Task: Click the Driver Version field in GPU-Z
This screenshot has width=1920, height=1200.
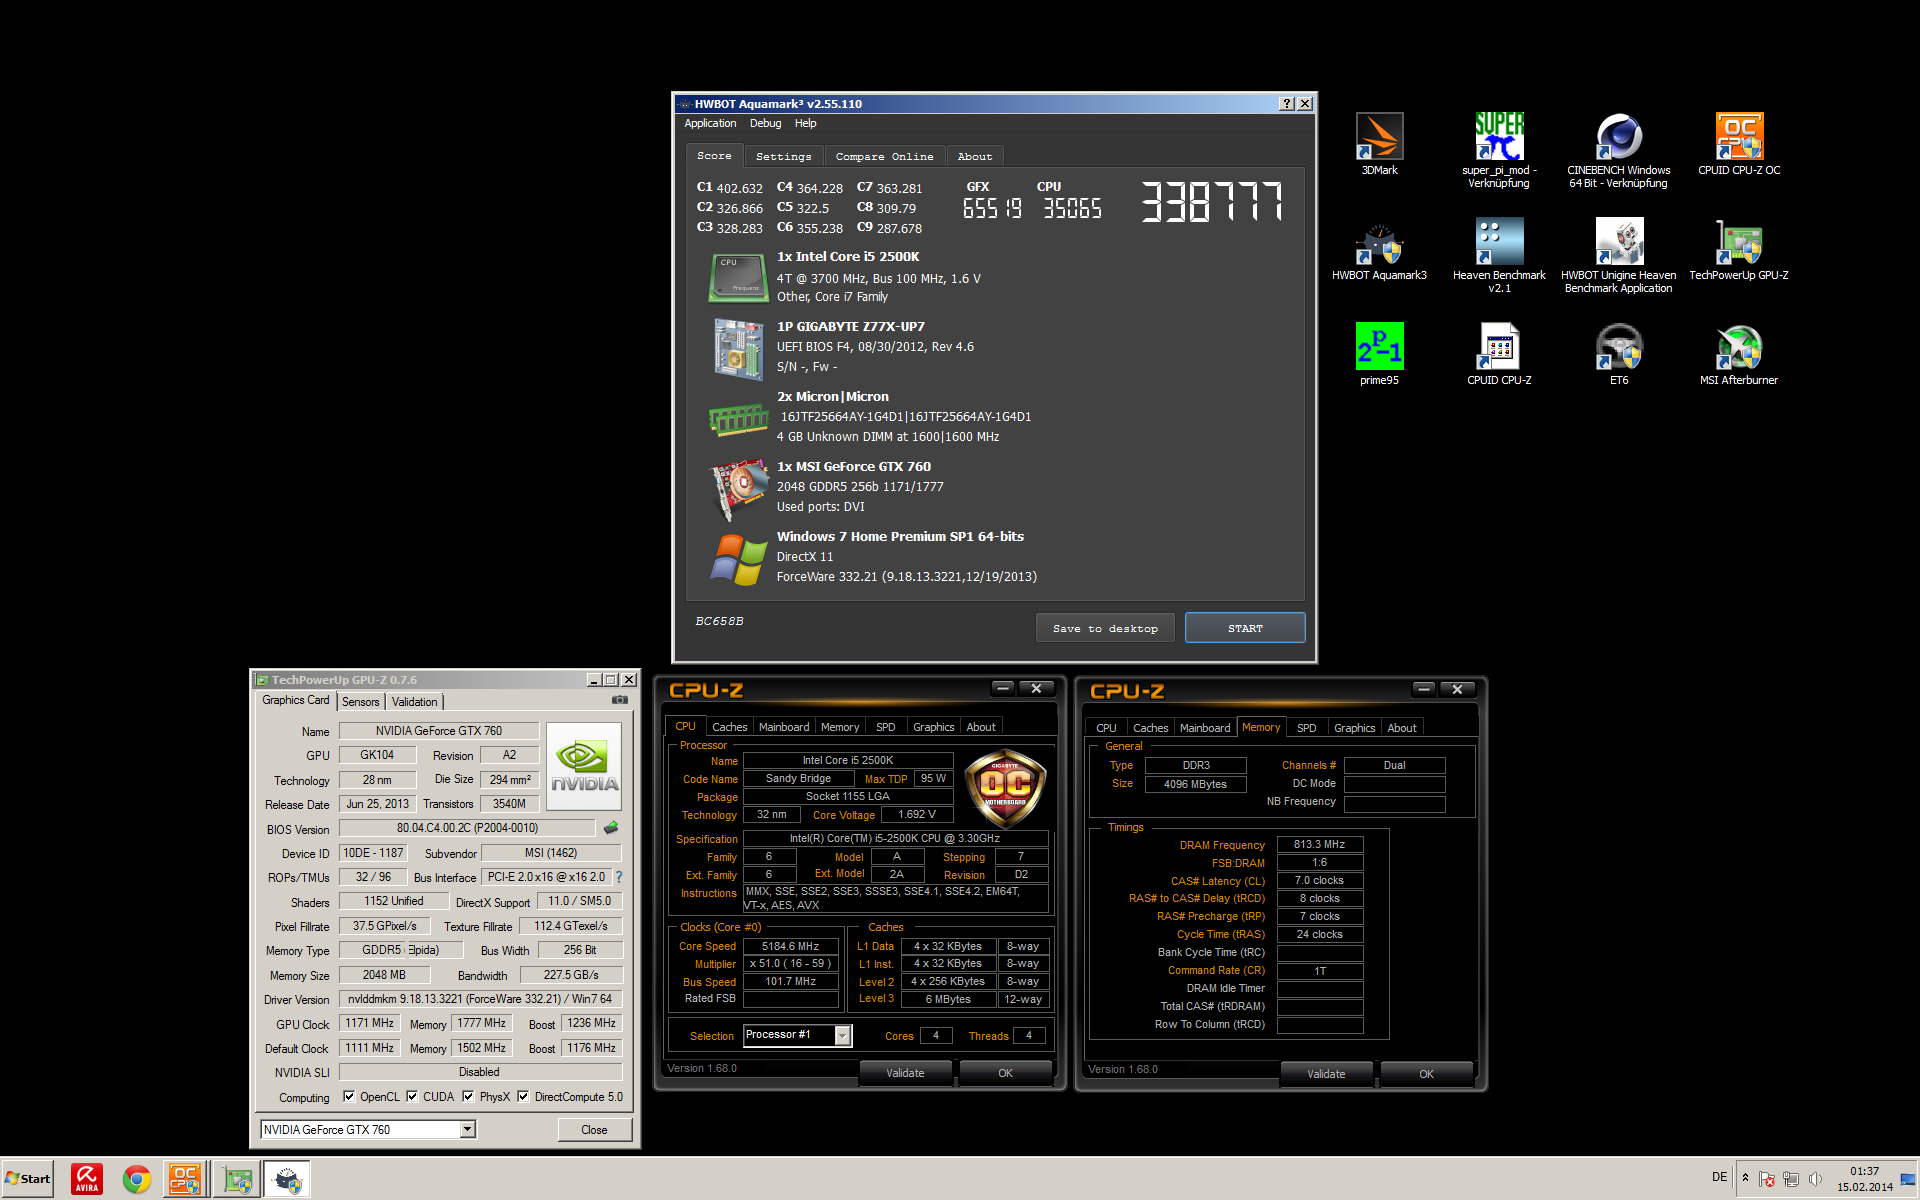Action: coord(480,999)
